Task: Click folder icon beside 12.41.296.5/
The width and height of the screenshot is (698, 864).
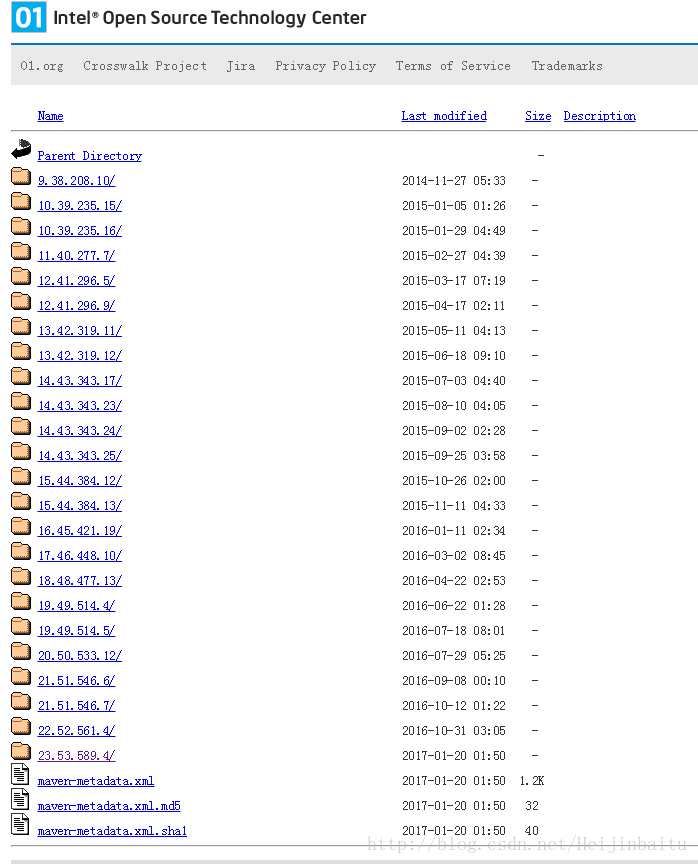Action: [21, 276]
